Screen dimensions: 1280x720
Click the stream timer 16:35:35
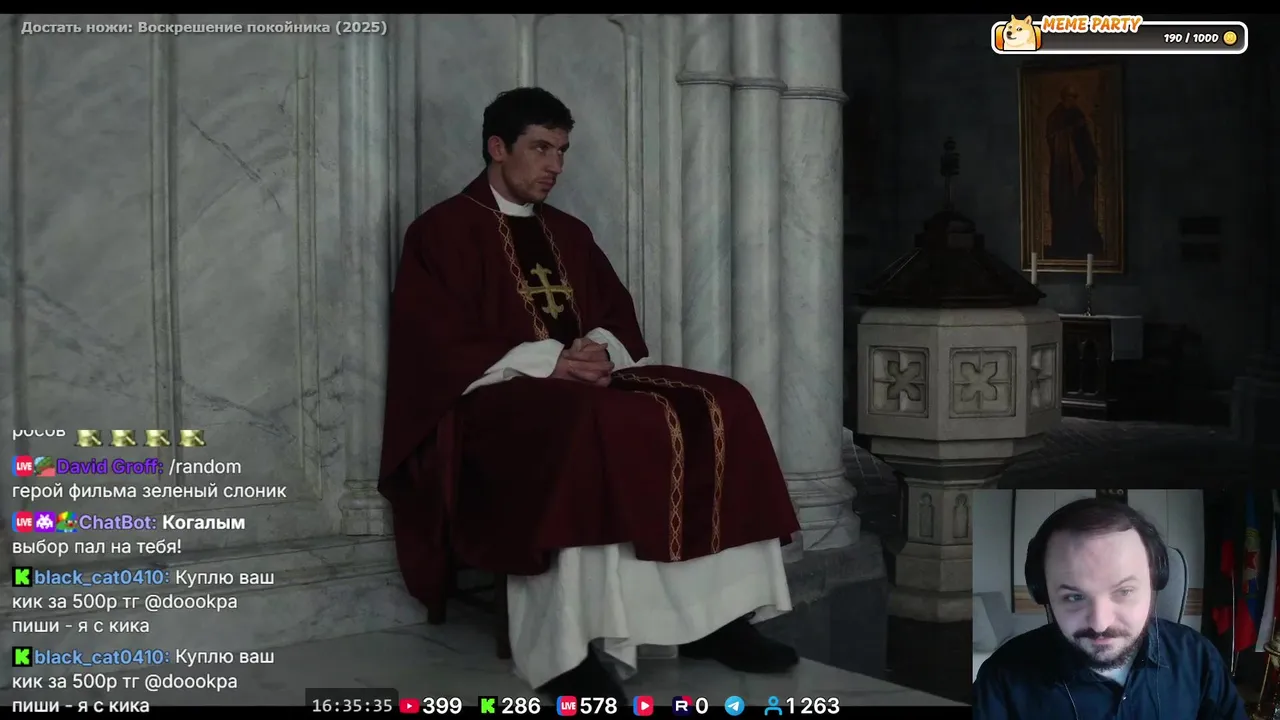click(352, 706)
